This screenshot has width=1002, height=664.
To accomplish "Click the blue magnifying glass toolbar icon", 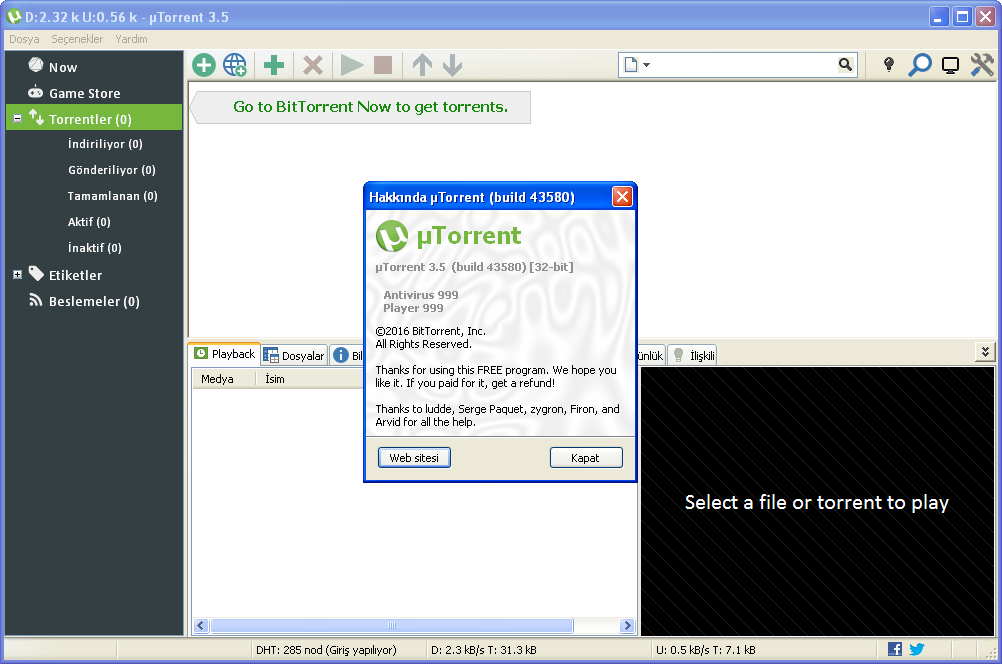I will [920, 65].
